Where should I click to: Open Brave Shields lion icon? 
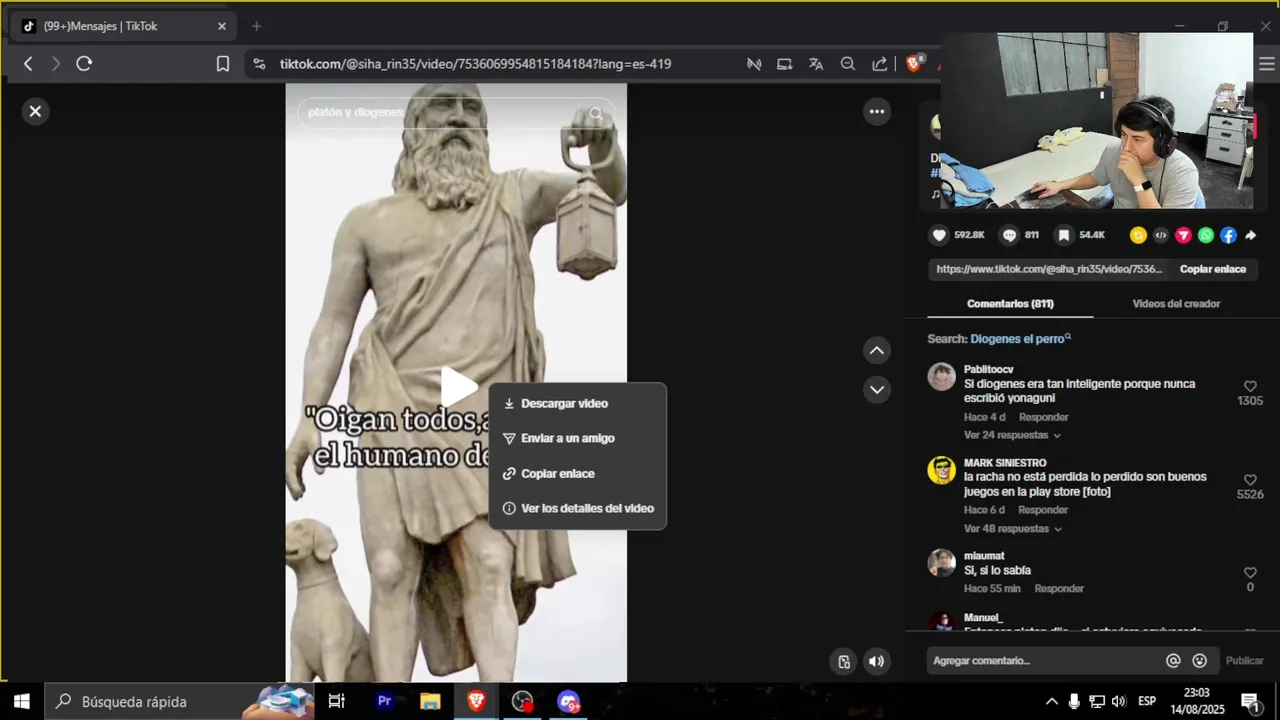[x=913, y=64]
